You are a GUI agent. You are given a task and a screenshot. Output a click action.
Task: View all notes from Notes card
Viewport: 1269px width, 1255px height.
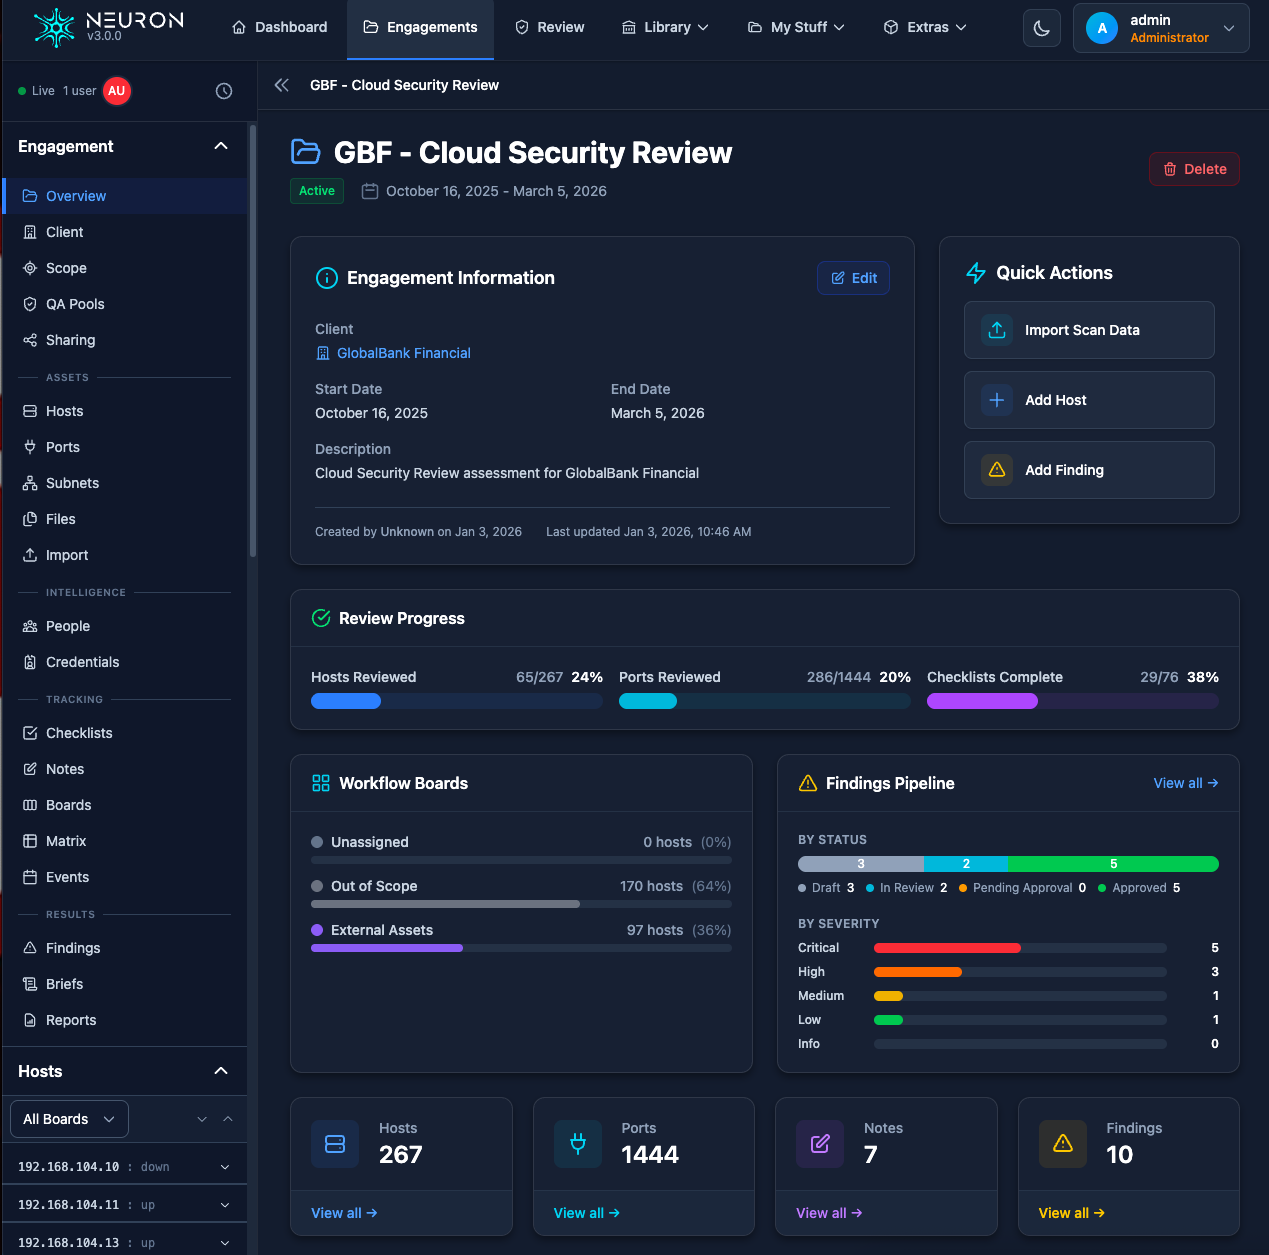[x=829, y=1213]
